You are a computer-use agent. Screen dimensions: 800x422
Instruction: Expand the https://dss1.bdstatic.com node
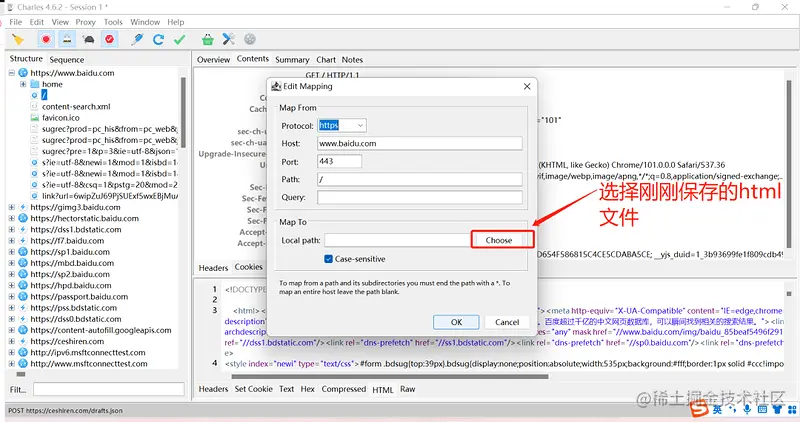click(11, 230)
